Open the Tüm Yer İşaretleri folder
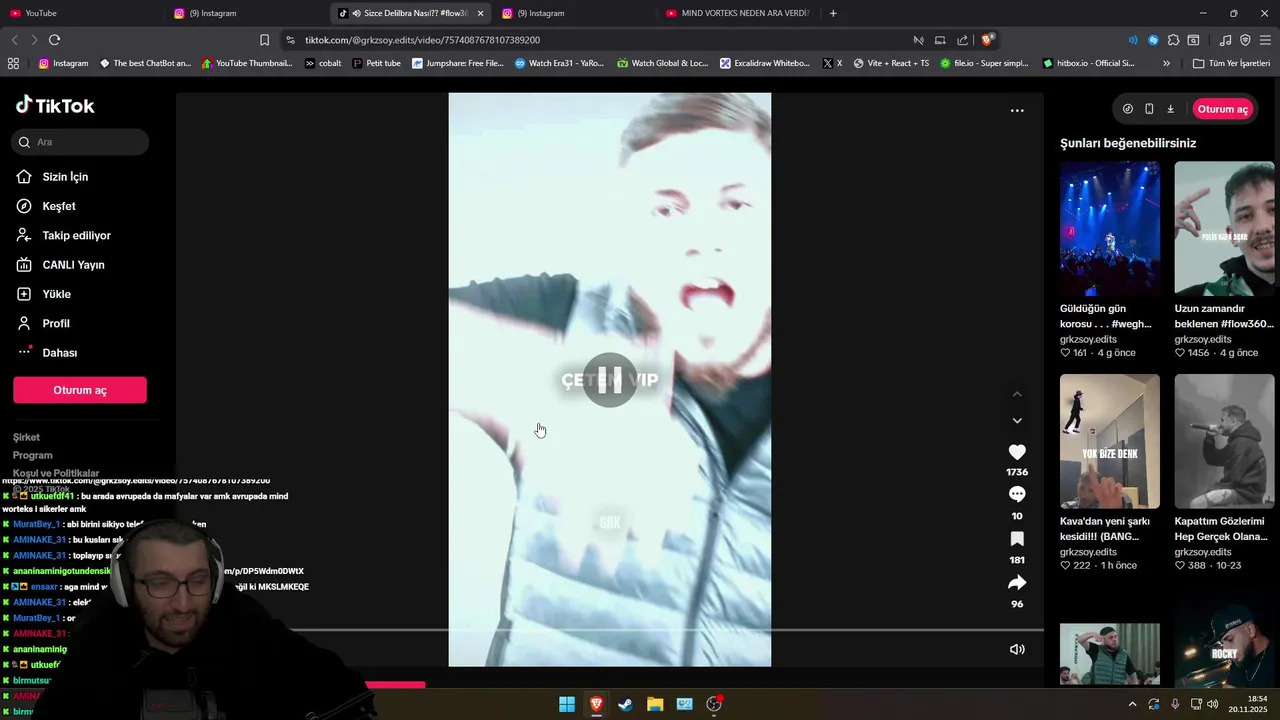 point(1232,63)
